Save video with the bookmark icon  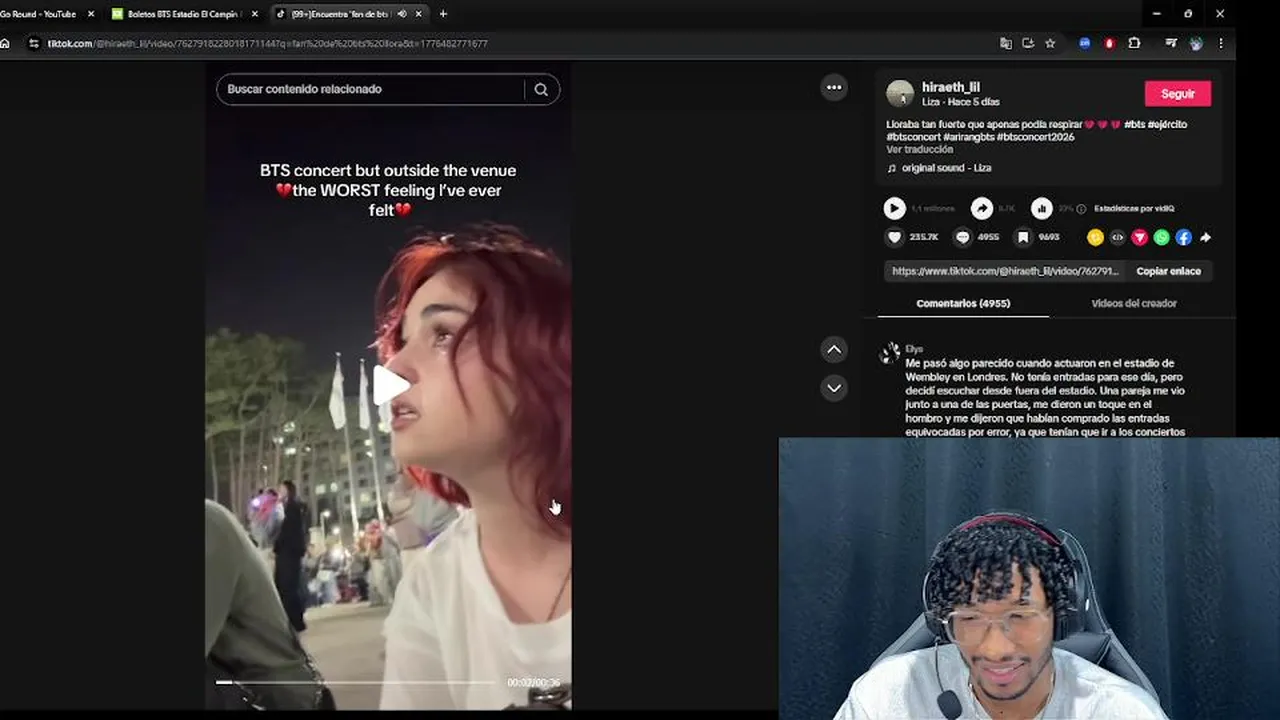point(1023,237)
